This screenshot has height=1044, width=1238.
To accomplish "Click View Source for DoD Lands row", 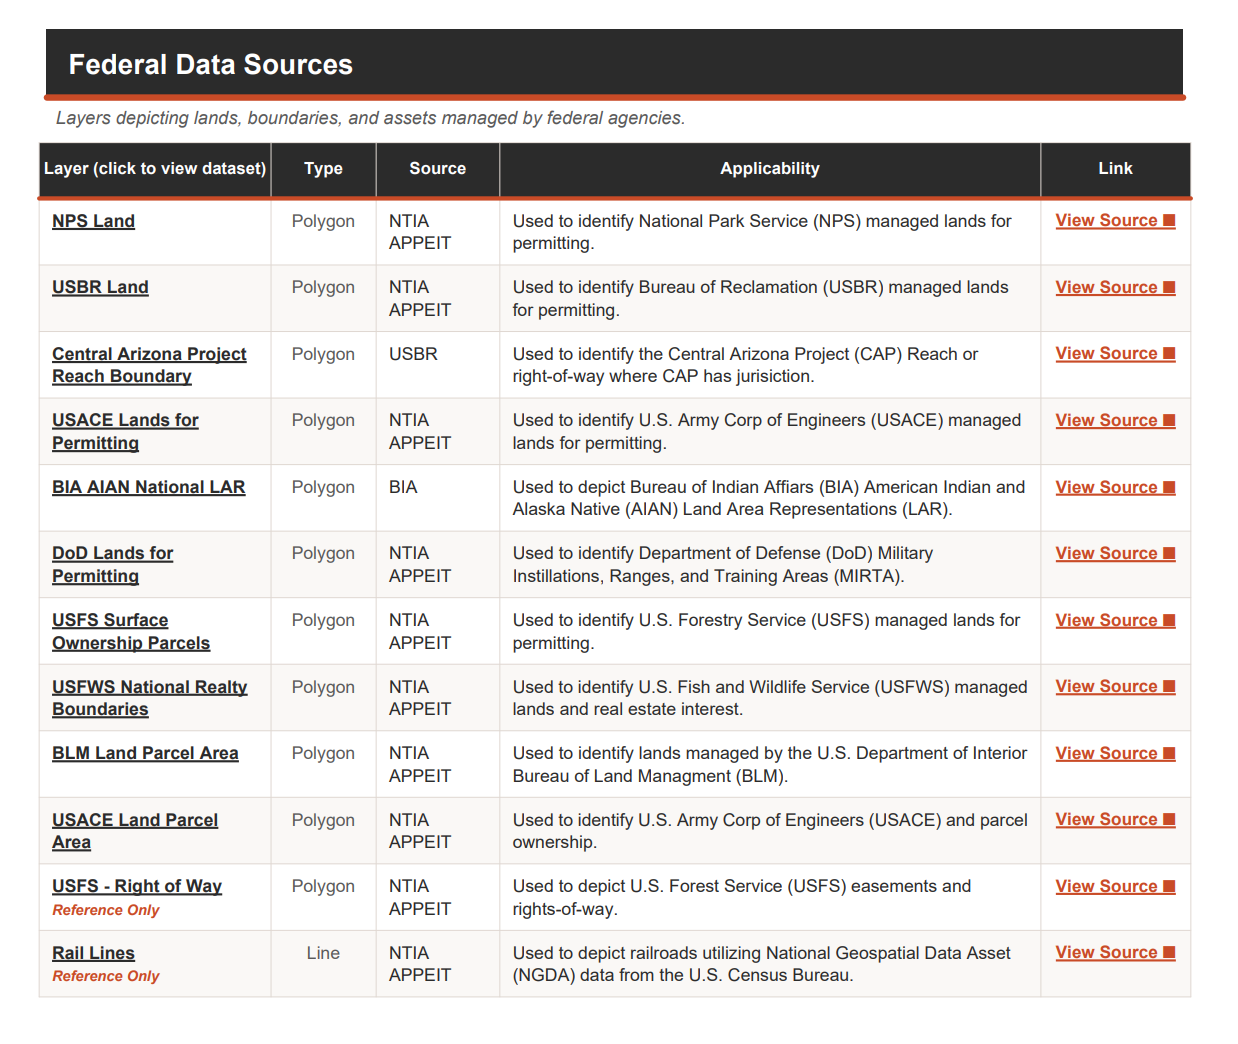I will click(1115, 553).
